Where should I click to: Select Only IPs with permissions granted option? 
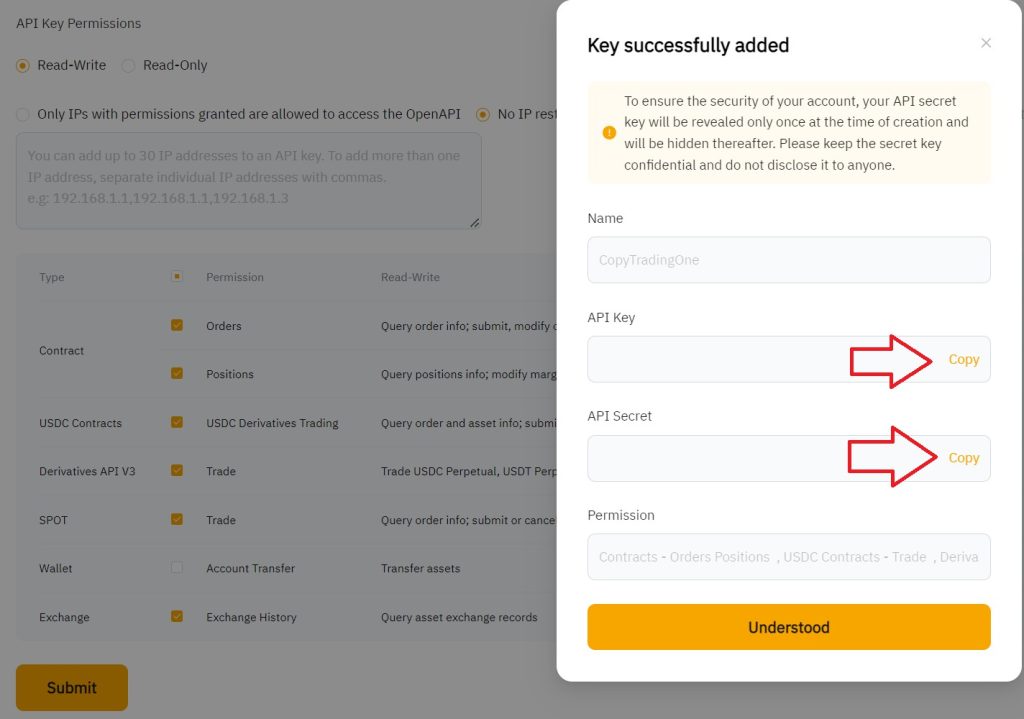click(23, 114)
